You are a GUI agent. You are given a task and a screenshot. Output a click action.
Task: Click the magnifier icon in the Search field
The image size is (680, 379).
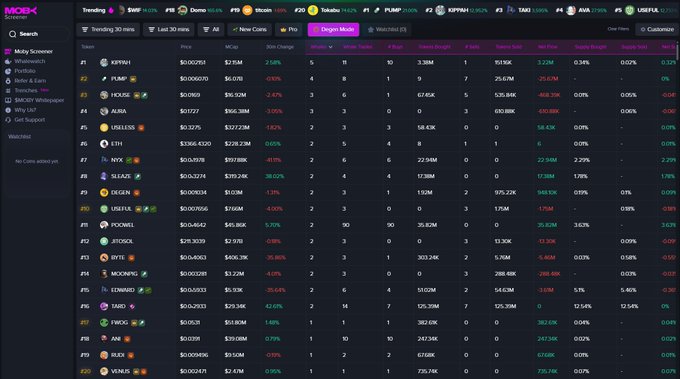coord(13,34)
